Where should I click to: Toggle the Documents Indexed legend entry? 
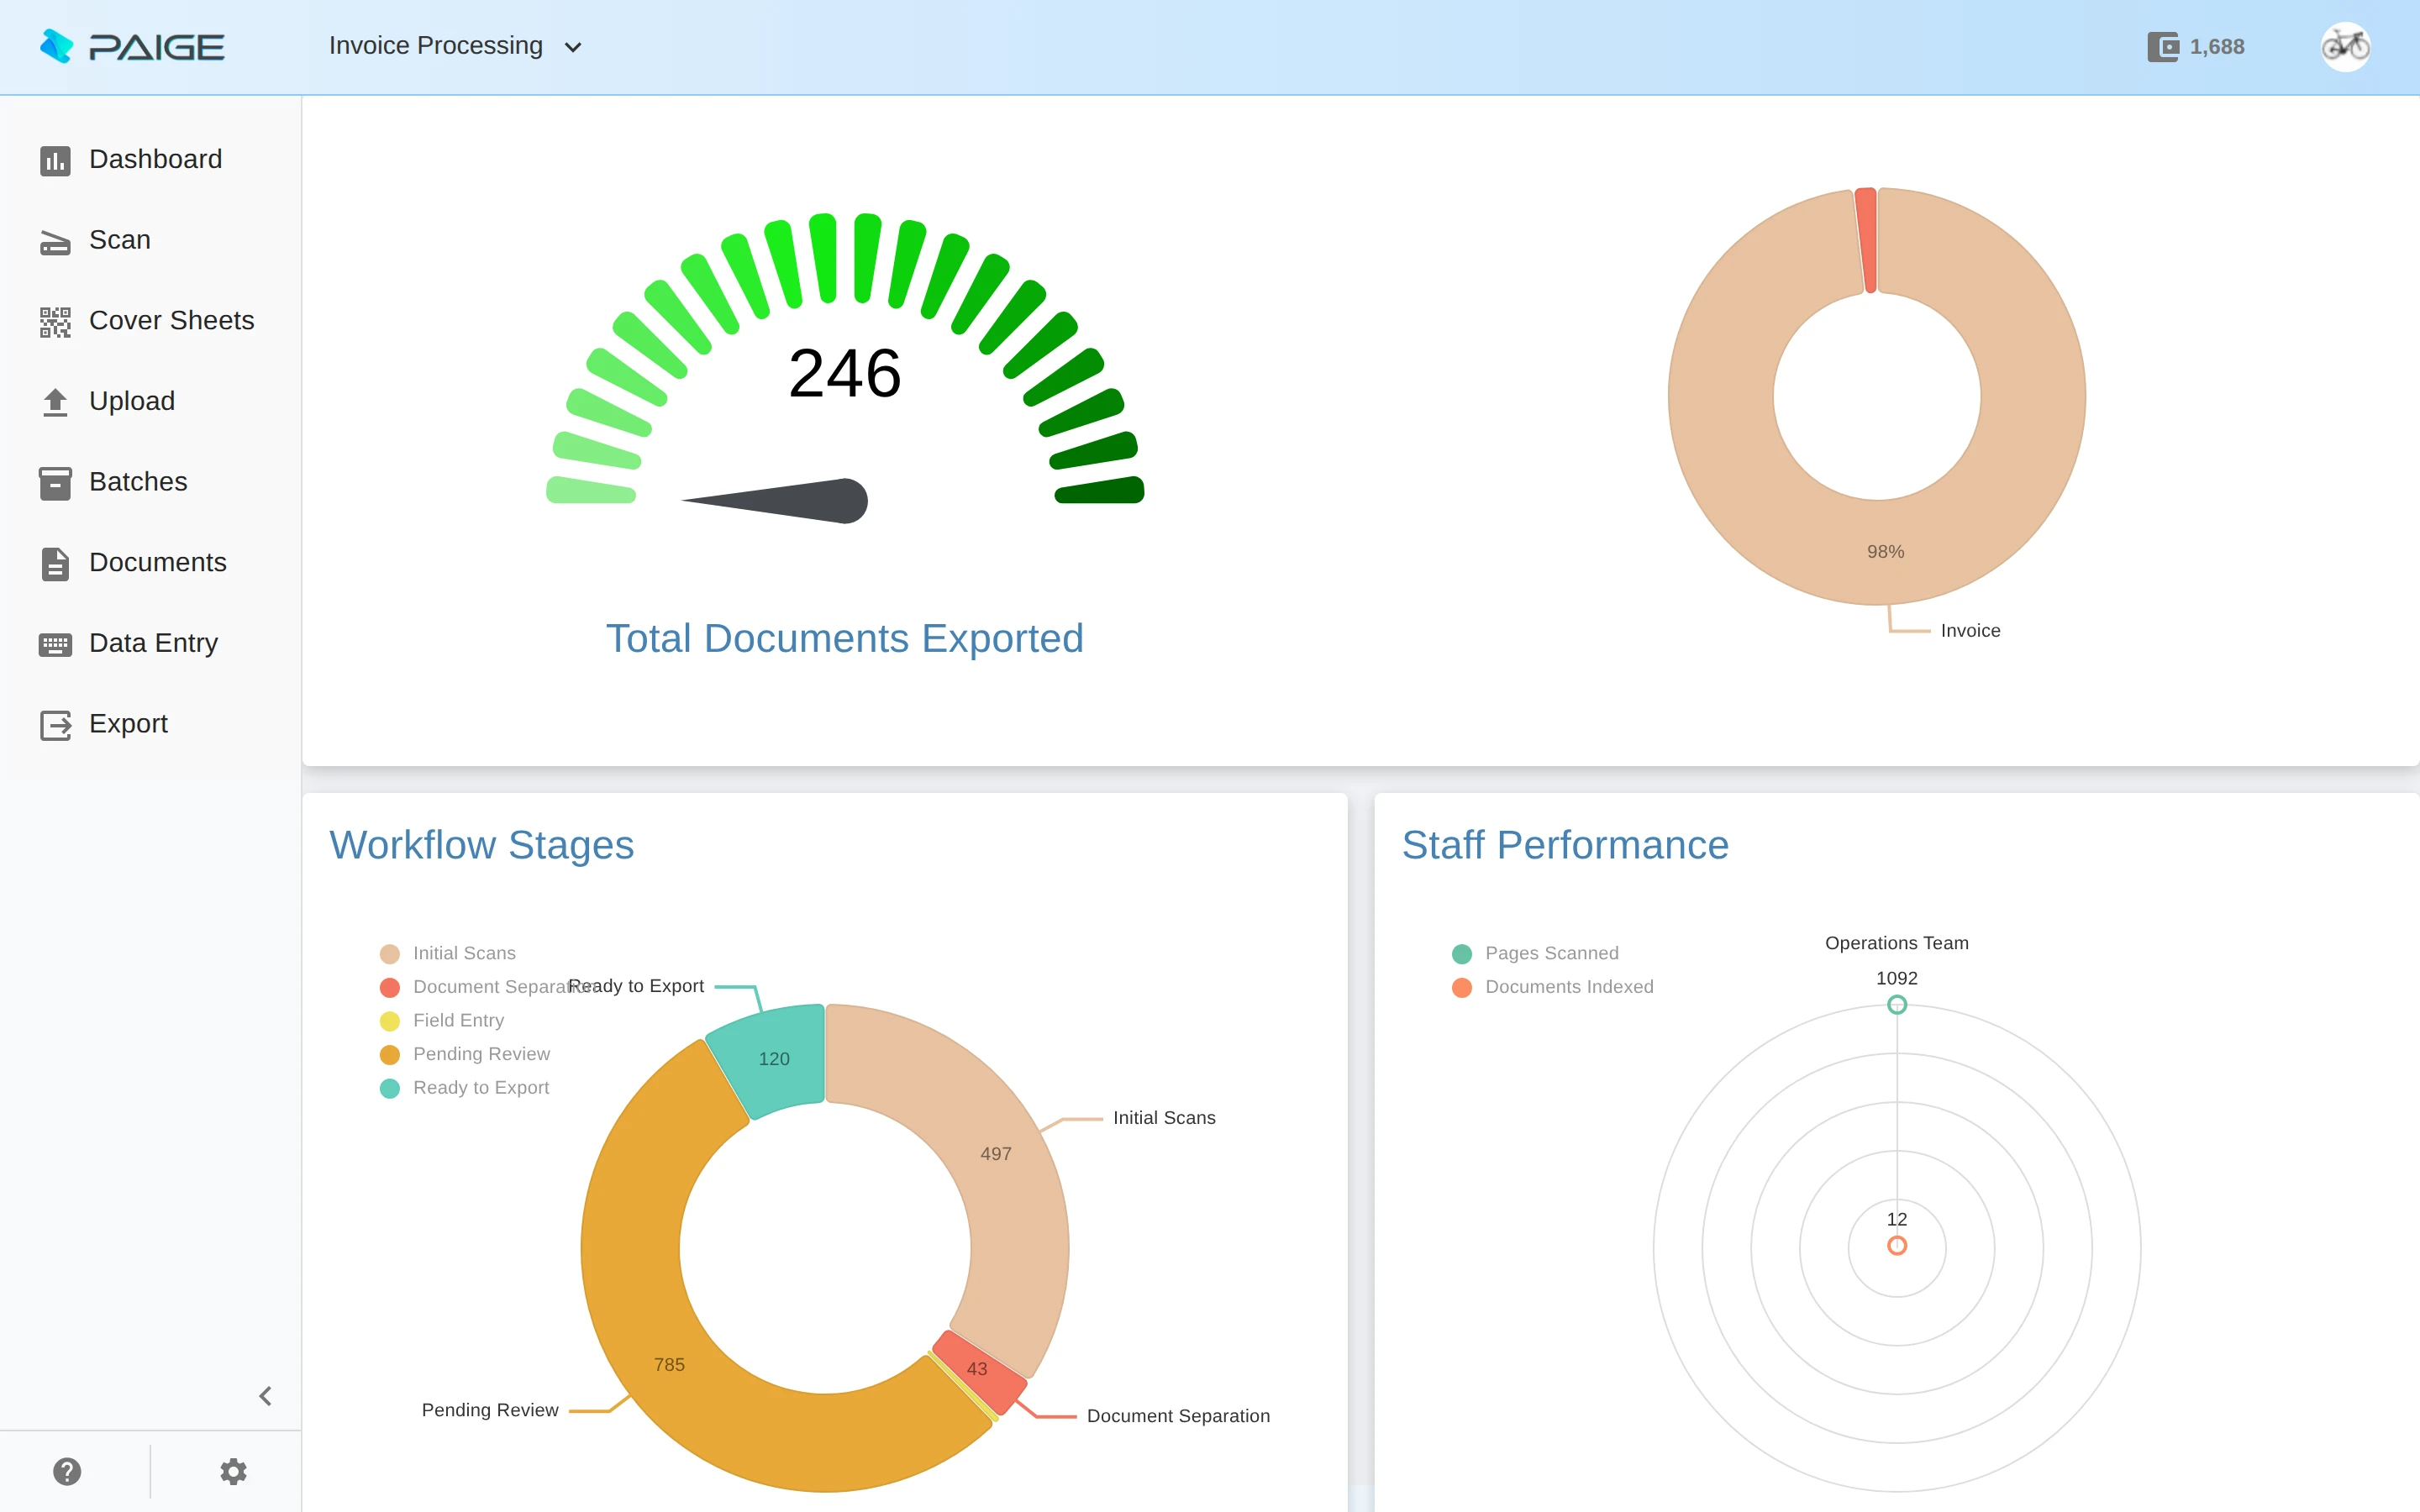[x=1553, y=987]
